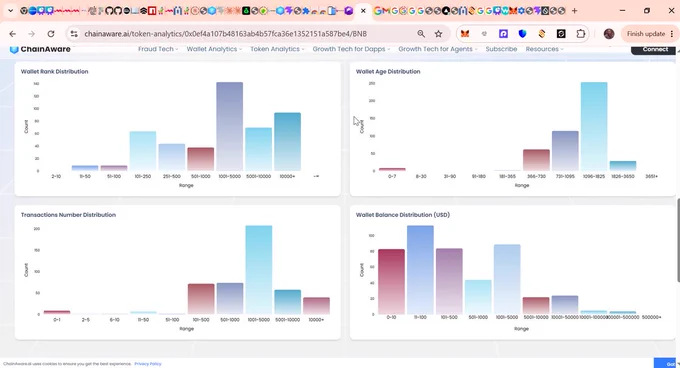Open the zoom magnifier in address bar
This screenshot has height=368, width=680.
pos(421,34)
